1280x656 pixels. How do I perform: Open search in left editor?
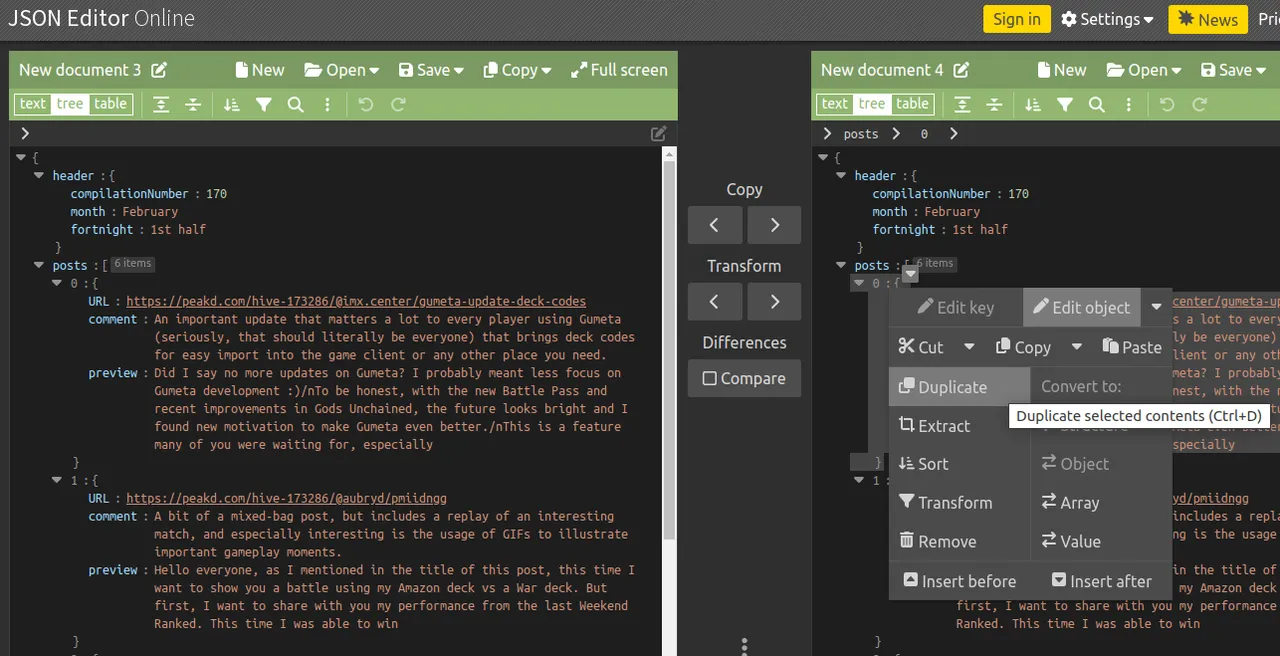tap(295, 104)
